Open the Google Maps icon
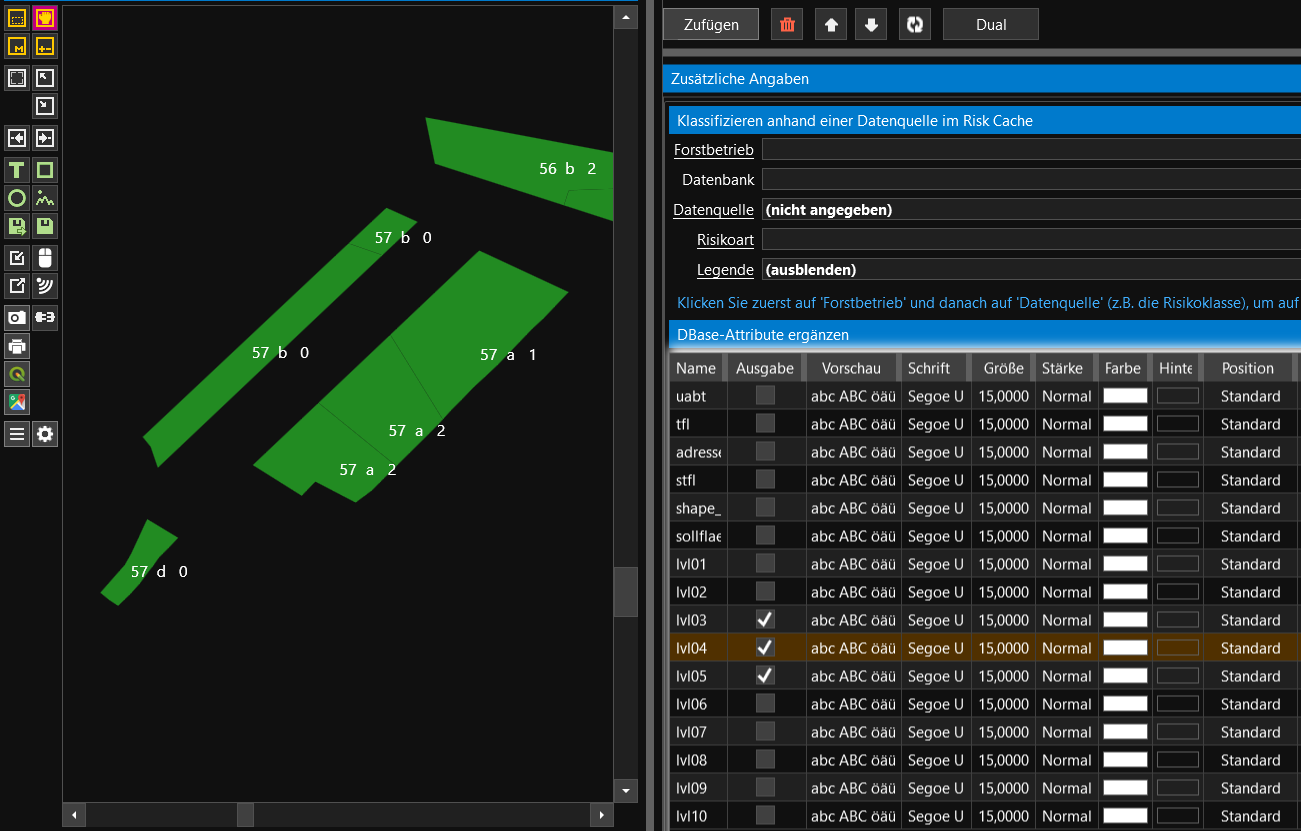The image size is (1301, 831). coord(17,402)
